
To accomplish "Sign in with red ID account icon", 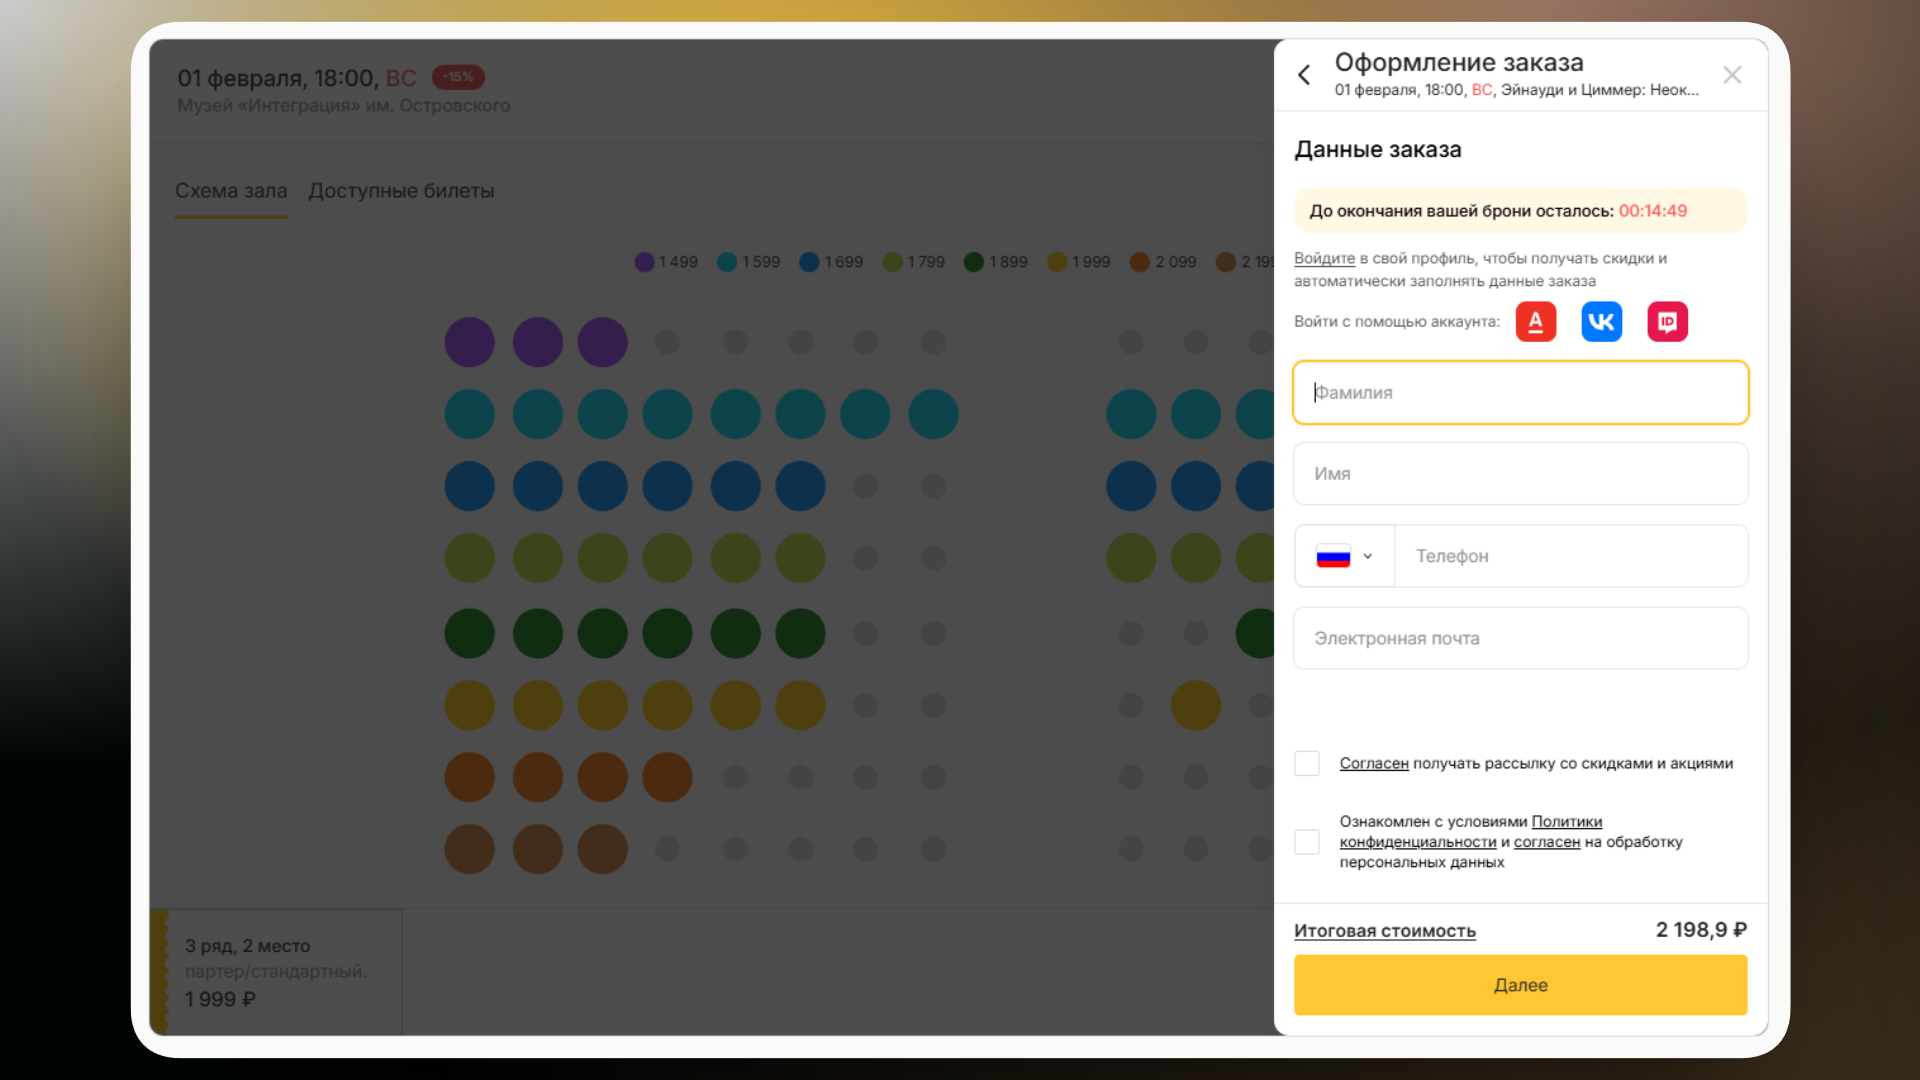I will pyautogui.click(x=1667, y=322).
